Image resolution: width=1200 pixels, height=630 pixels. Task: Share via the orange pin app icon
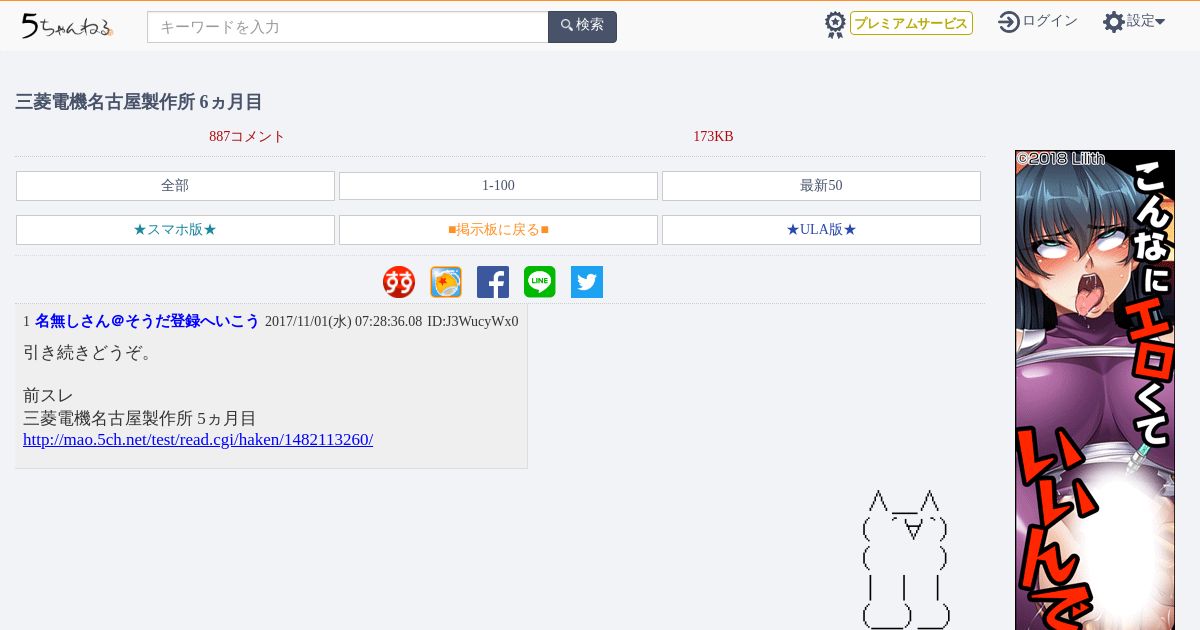tap(446, 282)
